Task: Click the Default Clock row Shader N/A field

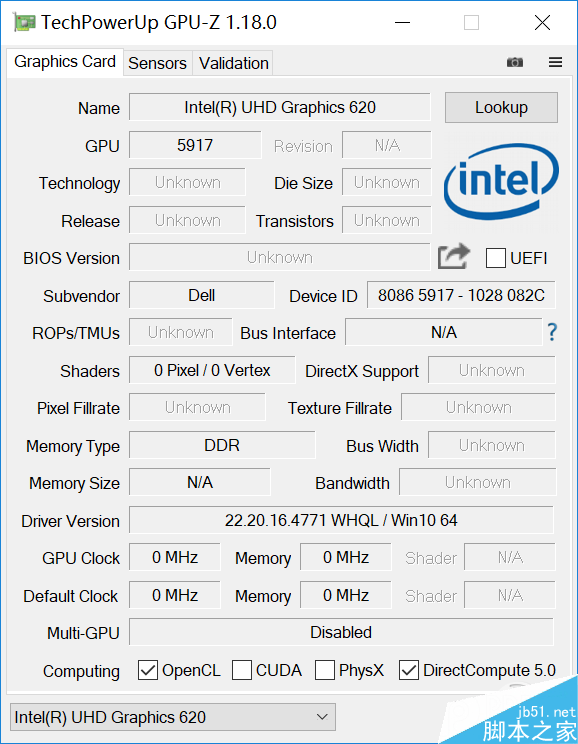Action: pos(510,595)
